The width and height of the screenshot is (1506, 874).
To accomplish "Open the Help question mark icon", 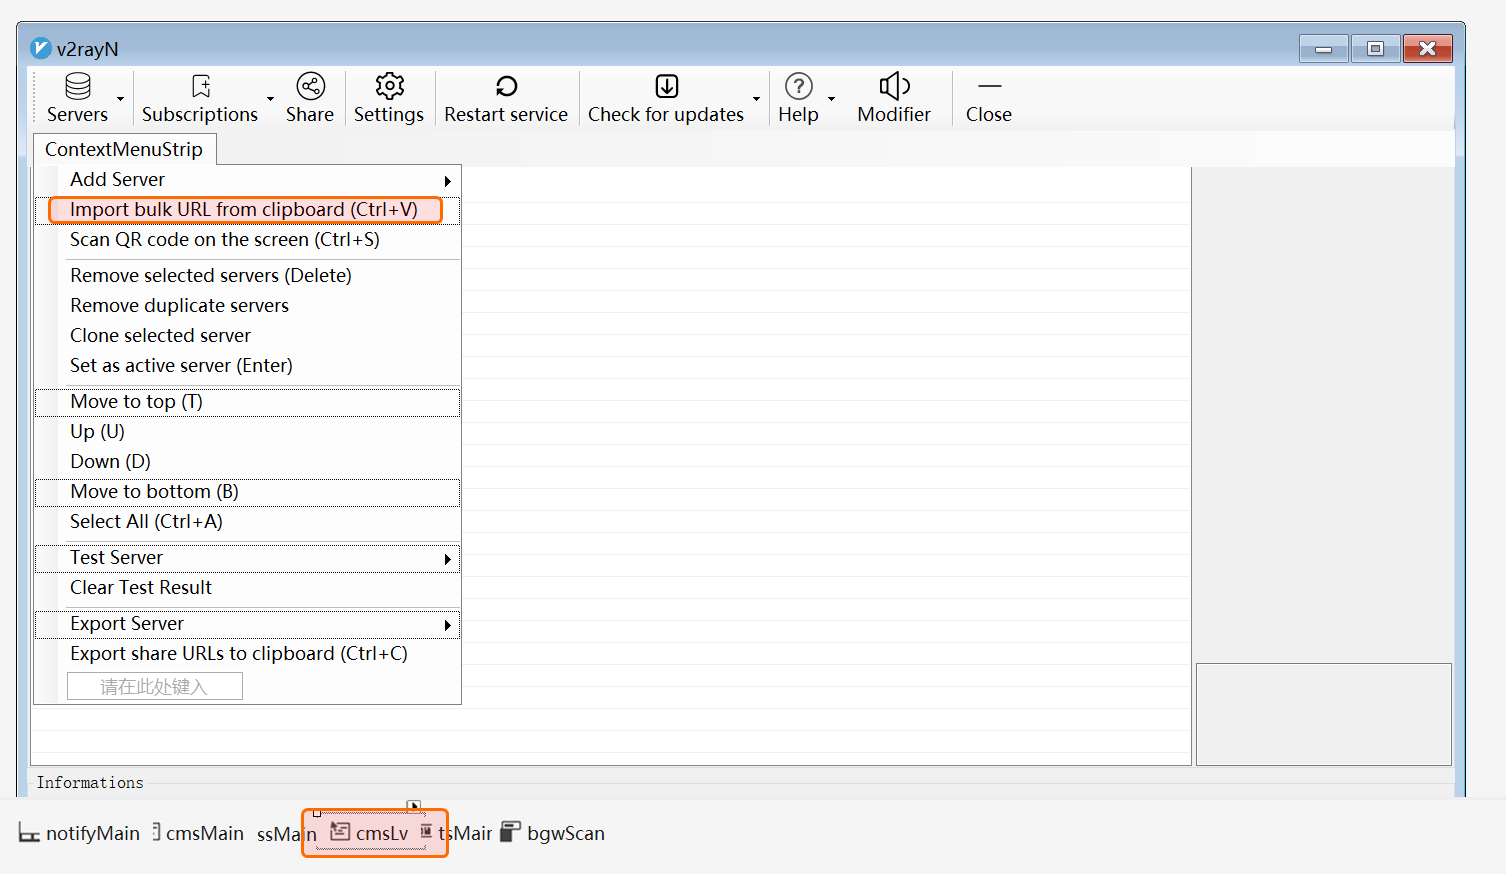I will point(798,86).
